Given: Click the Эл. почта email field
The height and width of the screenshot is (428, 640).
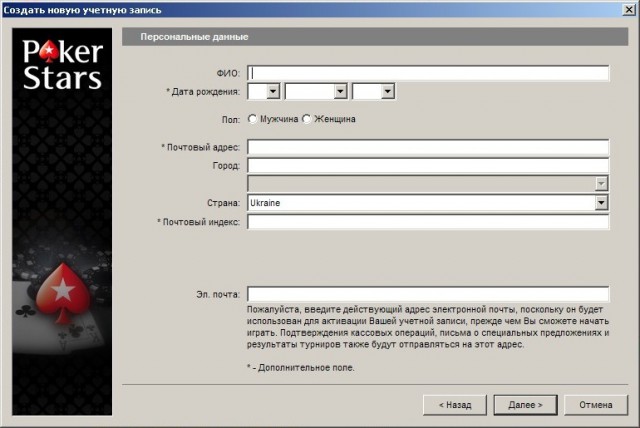Looking at the screenshot, I should (x=428, y=294).
